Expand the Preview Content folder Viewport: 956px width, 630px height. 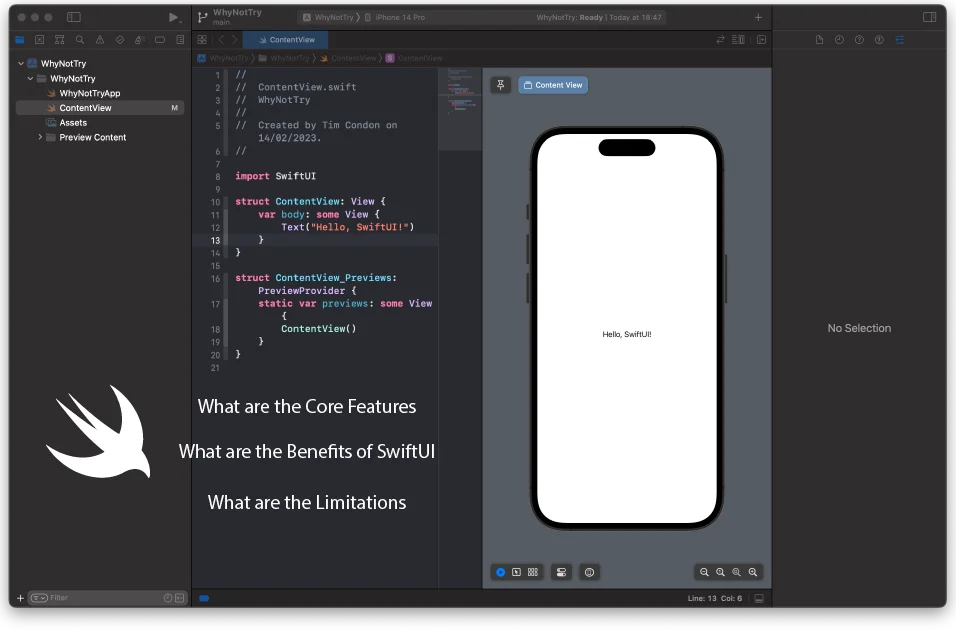40,136
